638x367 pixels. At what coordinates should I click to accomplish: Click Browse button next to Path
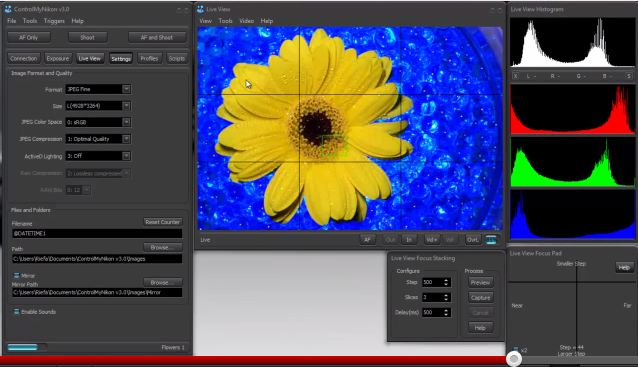pos(162,247)
